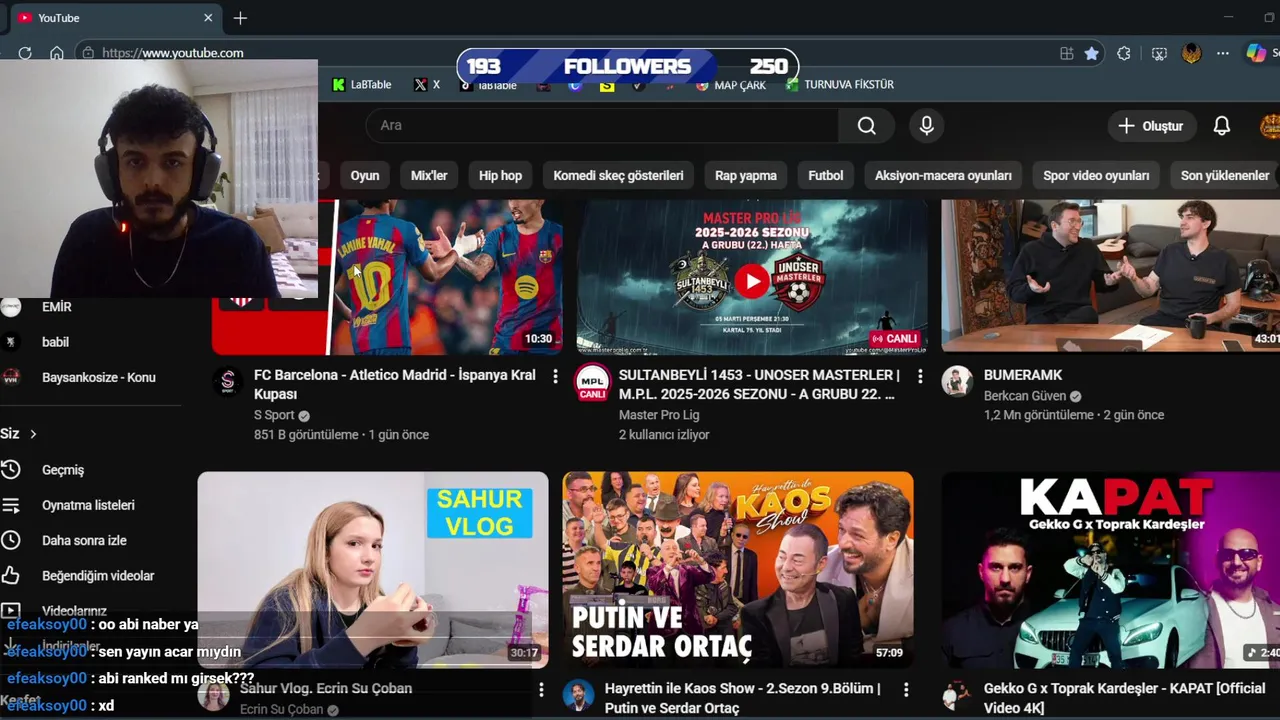Viewport: 1280px width, 720px height.
Task: Select the Hip hop filter chip
Action: [x=500, y=175]
